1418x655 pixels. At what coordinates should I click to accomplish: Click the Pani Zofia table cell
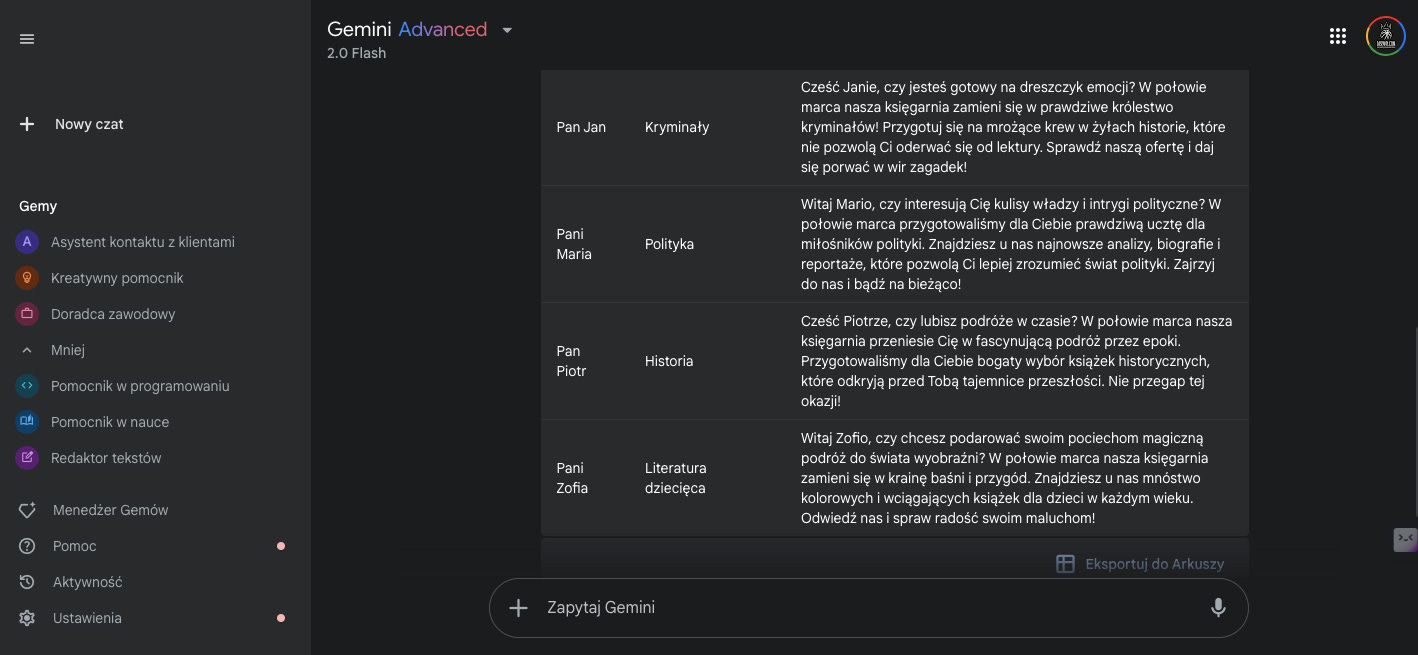(x=572, y=478)
